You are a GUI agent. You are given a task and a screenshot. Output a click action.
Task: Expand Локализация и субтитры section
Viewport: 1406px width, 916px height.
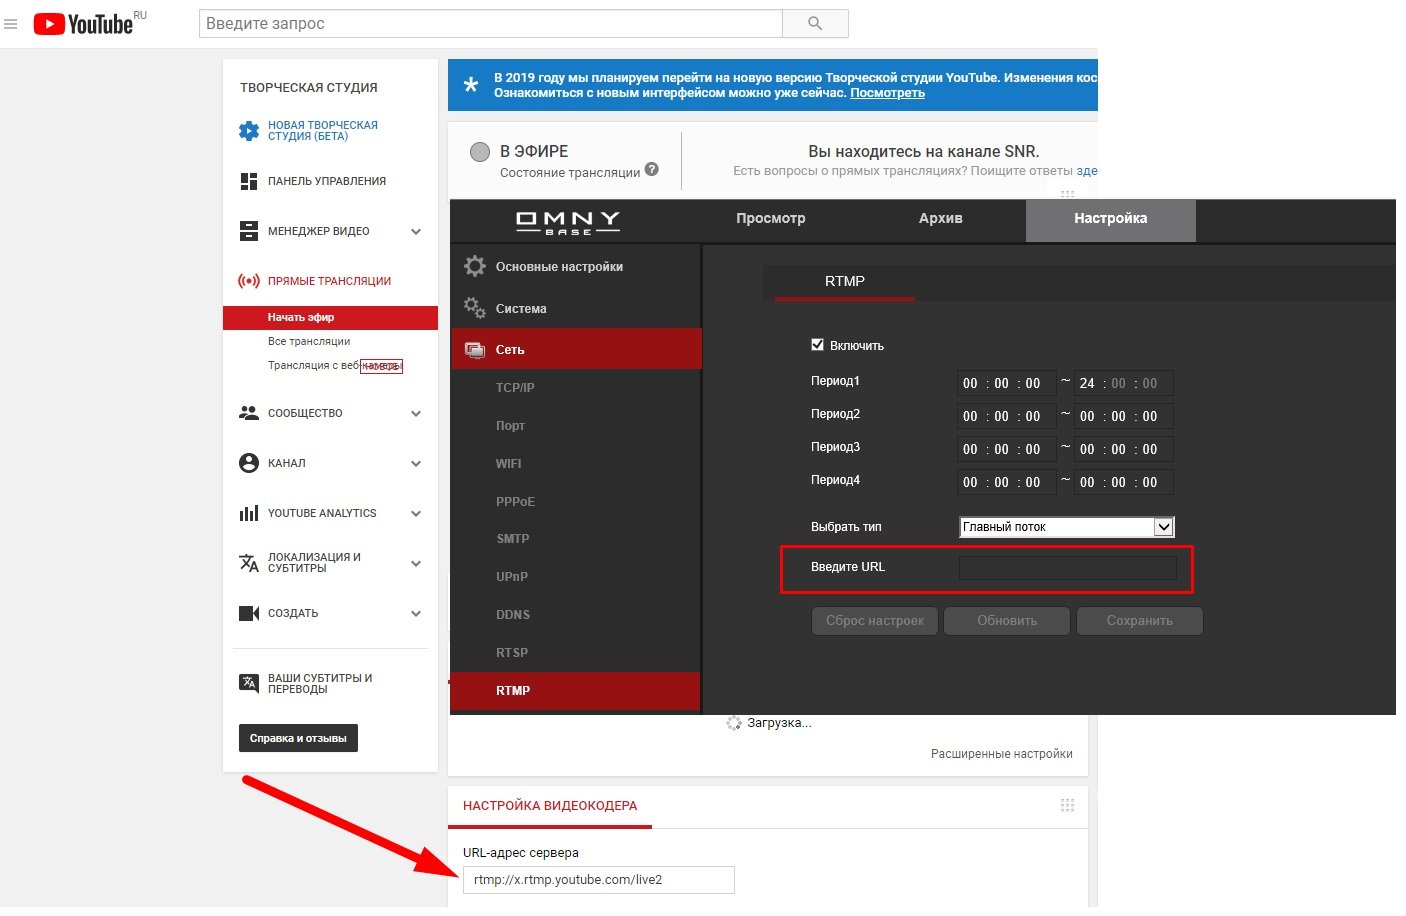pos(416,563)
